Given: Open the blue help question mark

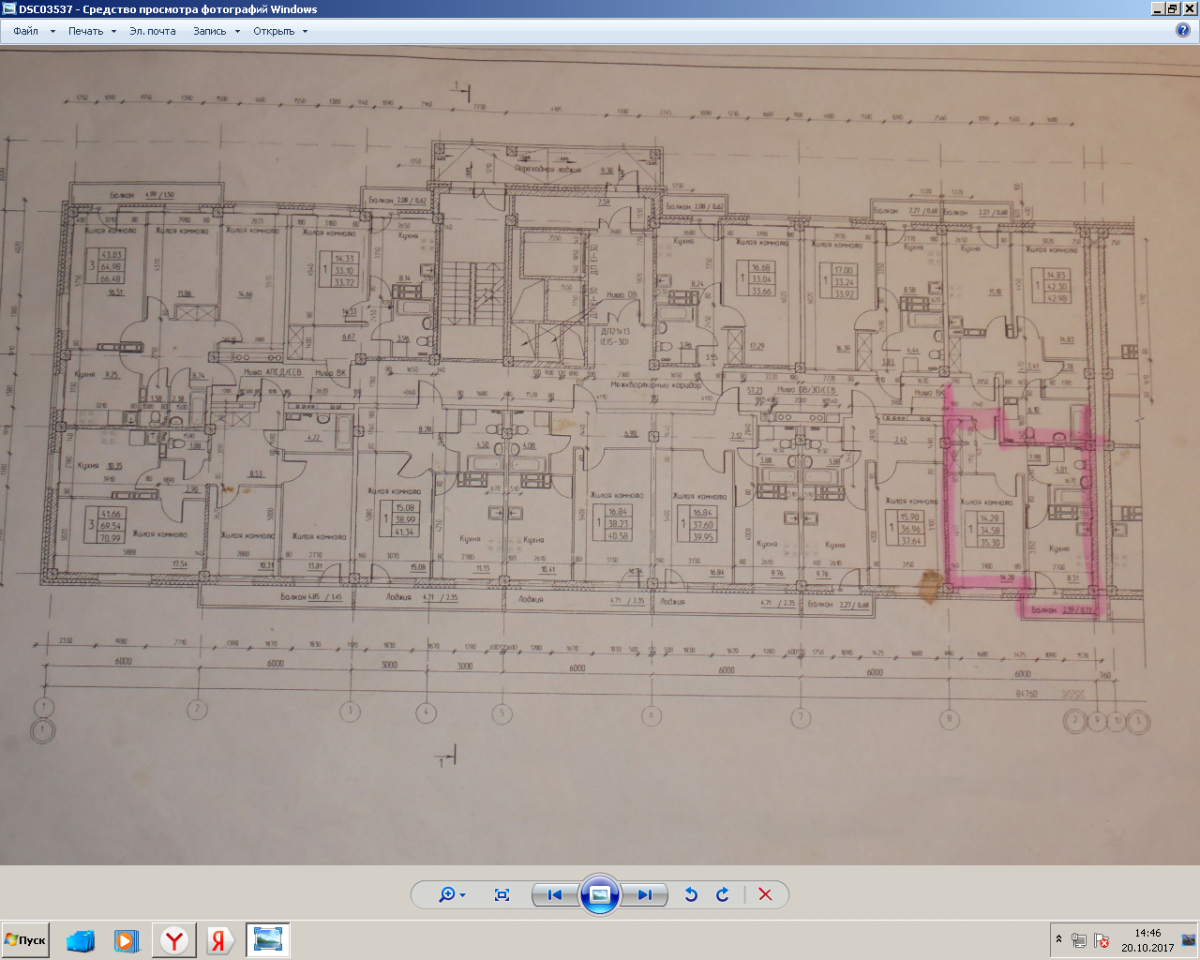Looking at the screenshot, I should 1182,30.
